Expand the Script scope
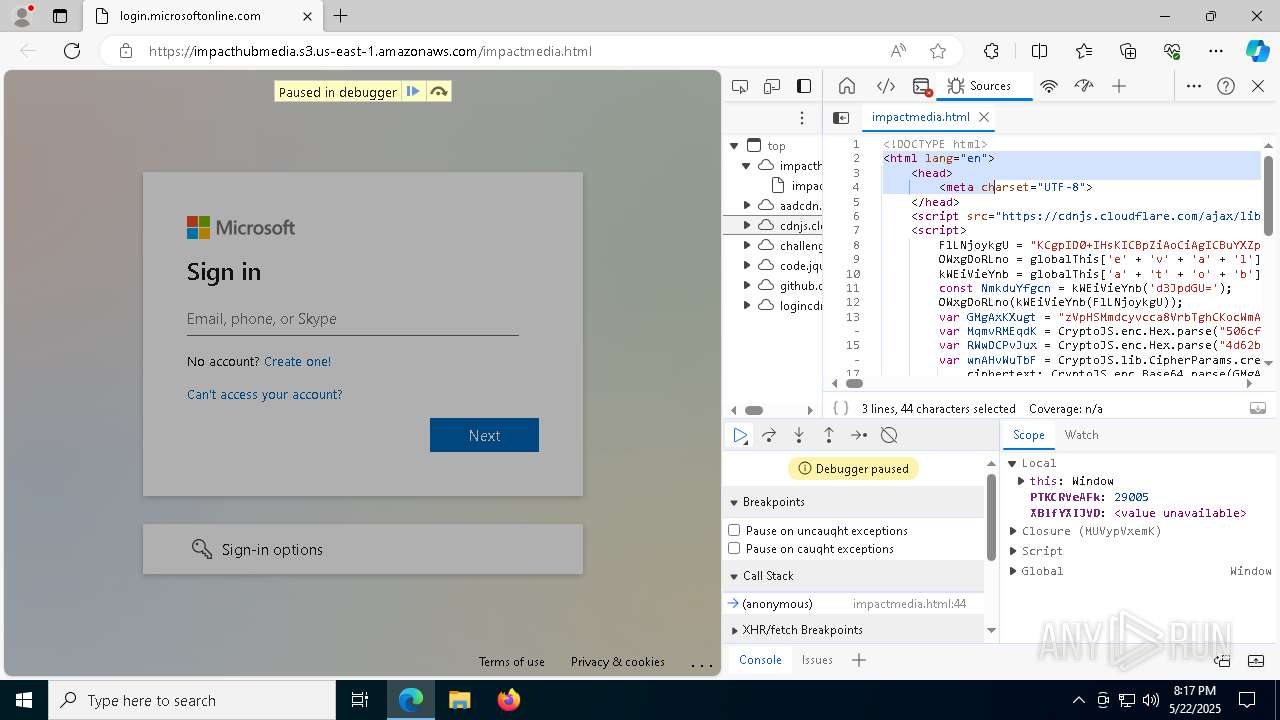 click(1013, 551)
